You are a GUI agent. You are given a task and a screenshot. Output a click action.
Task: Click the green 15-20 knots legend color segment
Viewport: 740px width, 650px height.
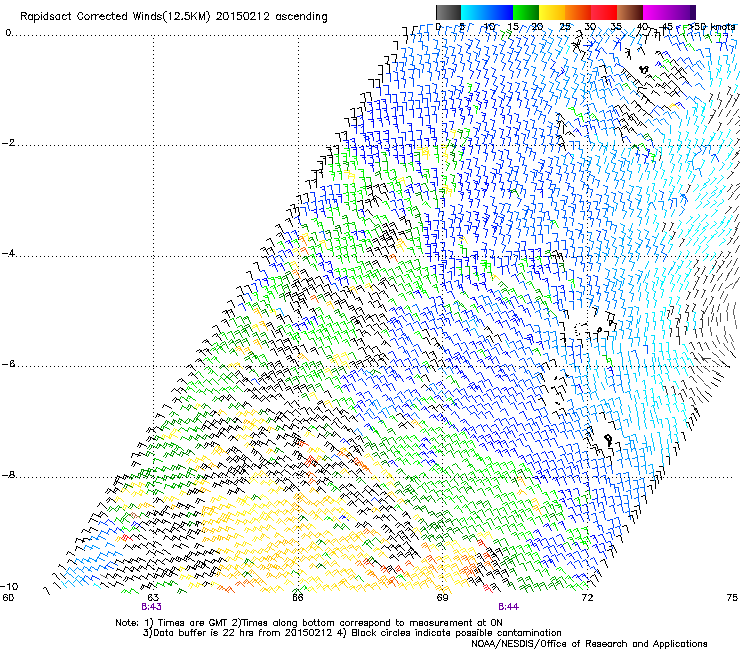[x=526, y=12]
